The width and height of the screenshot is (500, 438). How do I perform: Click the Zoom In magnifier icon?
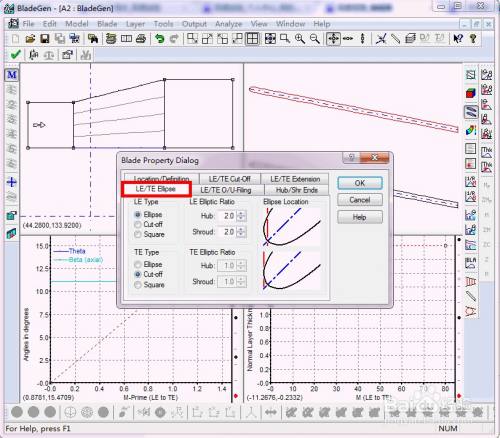pos(300,39)
